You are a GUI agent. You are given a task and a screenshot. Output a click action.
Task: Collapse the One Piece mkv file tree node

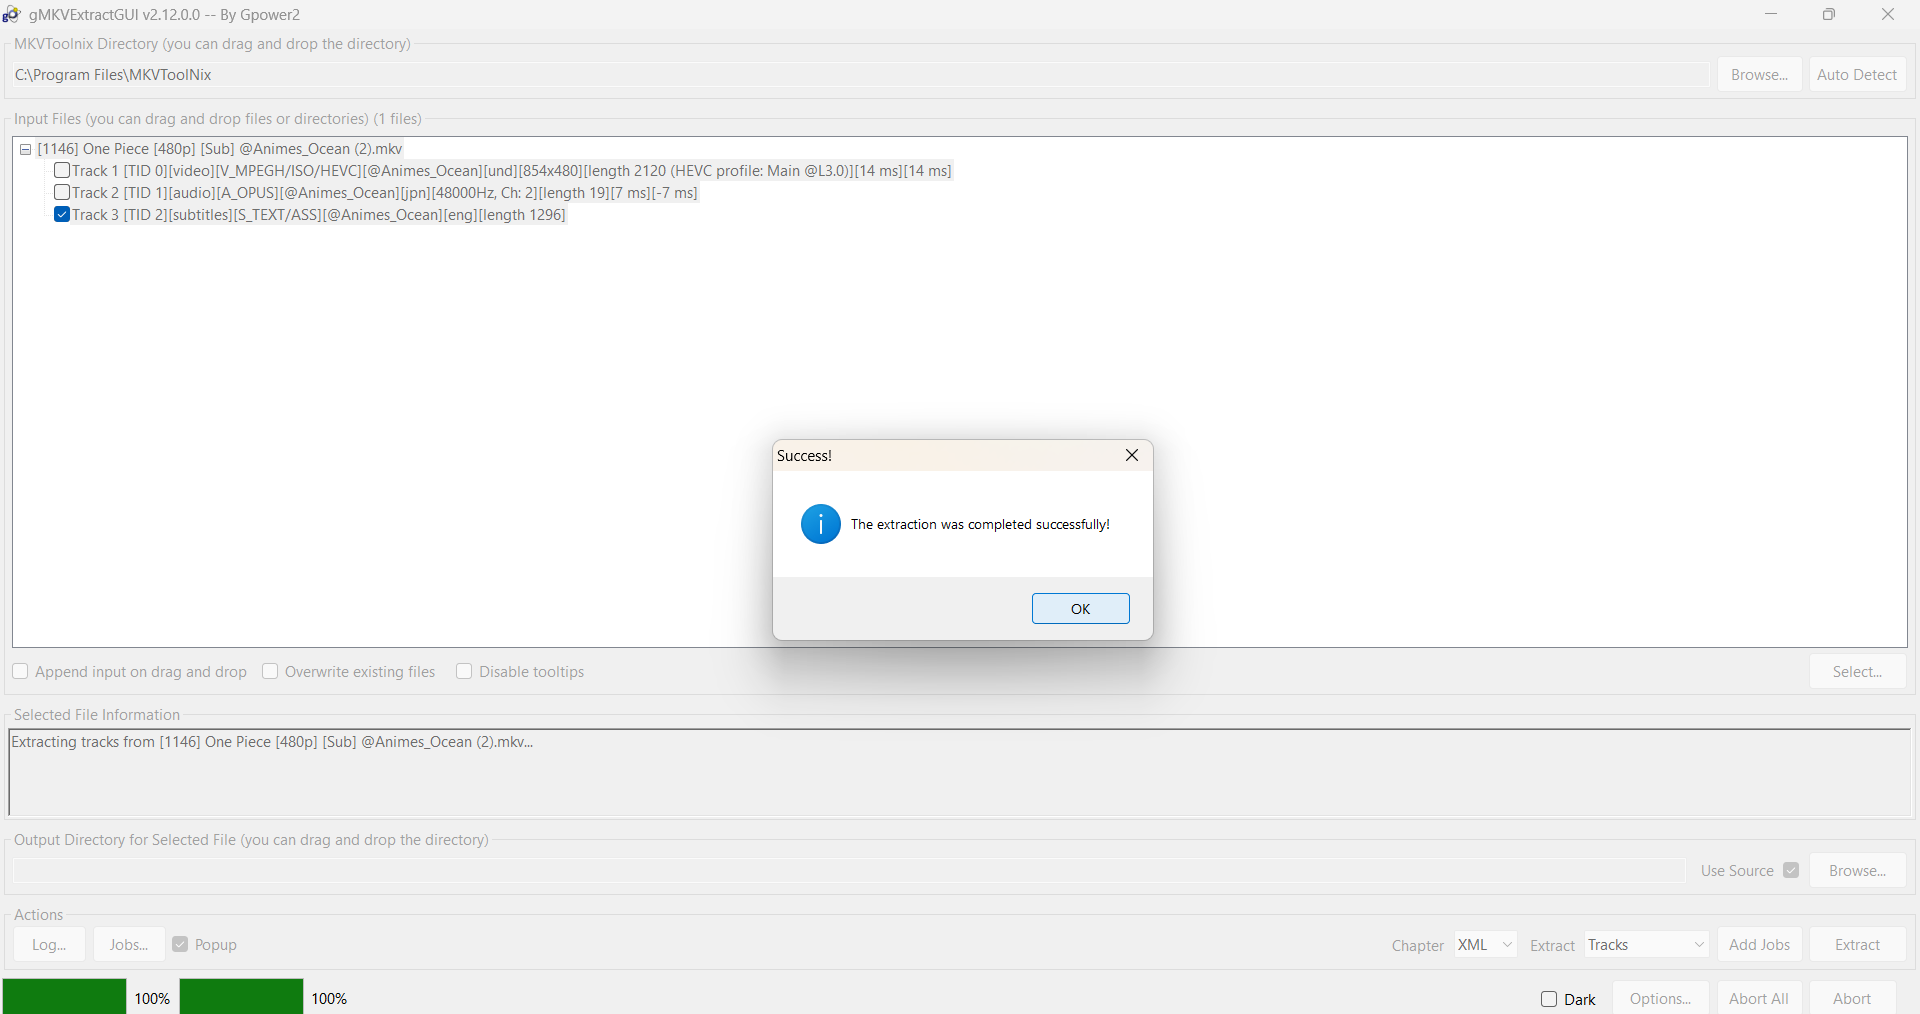(x=26, y=149)
